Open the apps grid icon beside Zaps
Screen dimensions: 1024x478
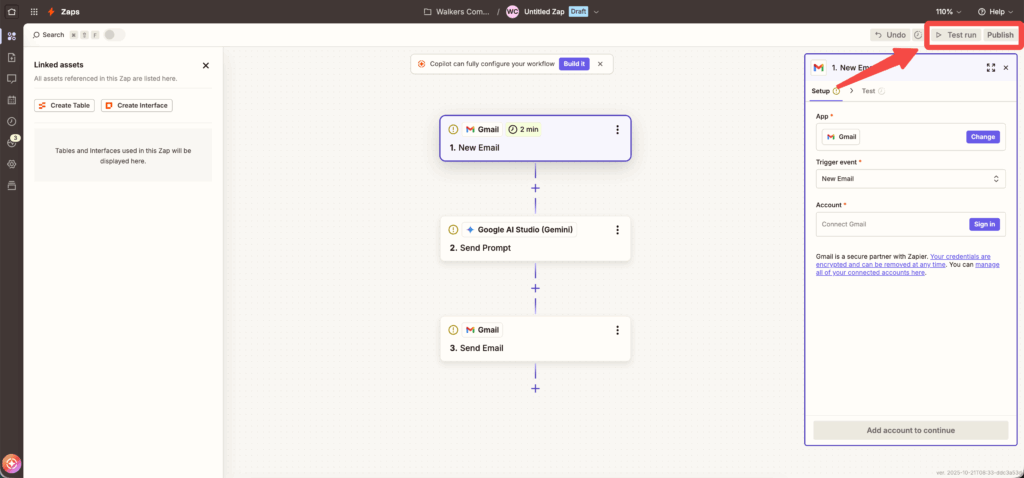click(x=35, y=12)
